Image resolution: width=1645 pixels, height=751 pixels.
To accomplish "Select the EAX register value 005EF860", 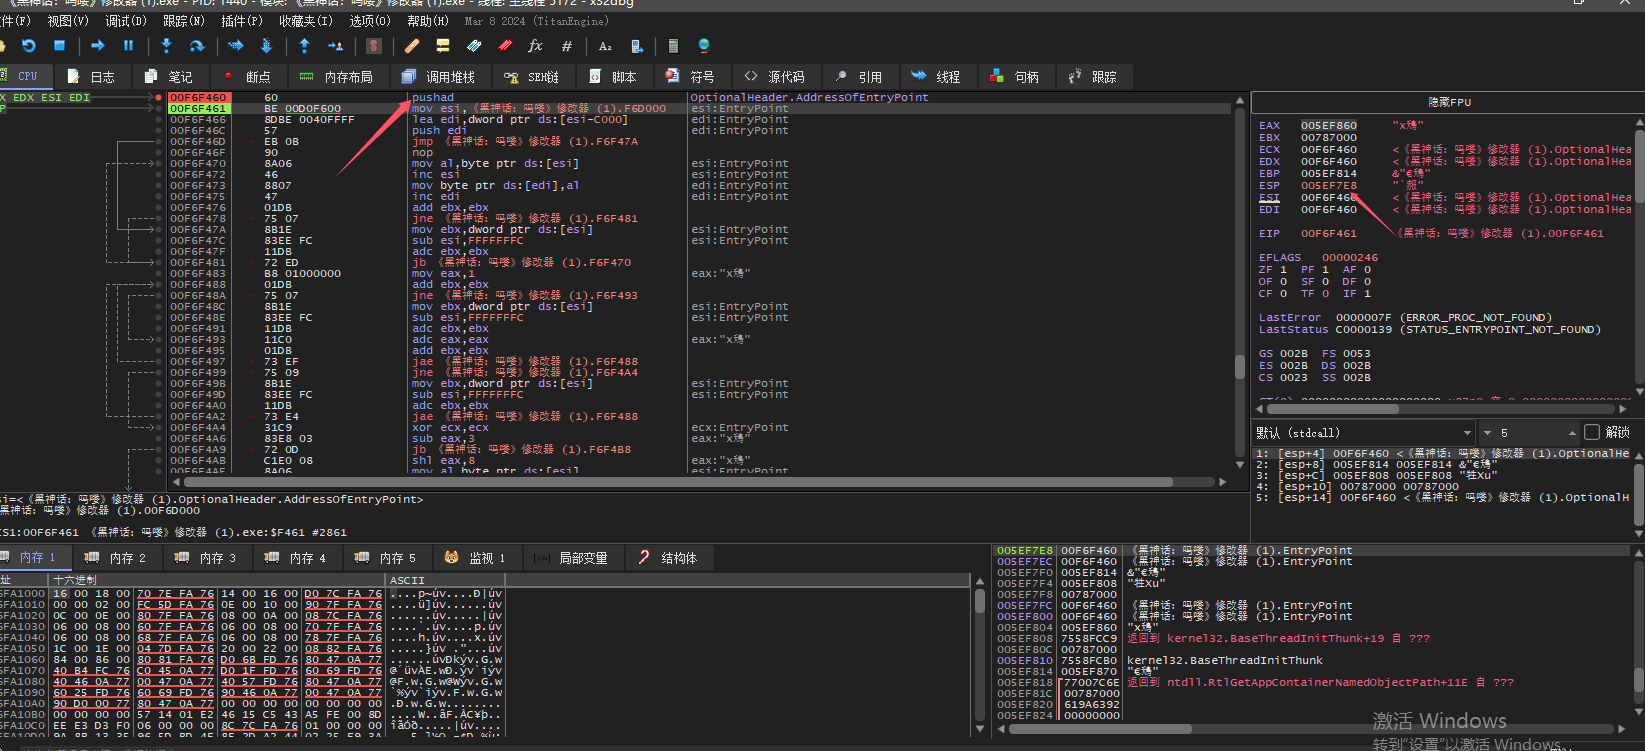I will click(1329, 126).
